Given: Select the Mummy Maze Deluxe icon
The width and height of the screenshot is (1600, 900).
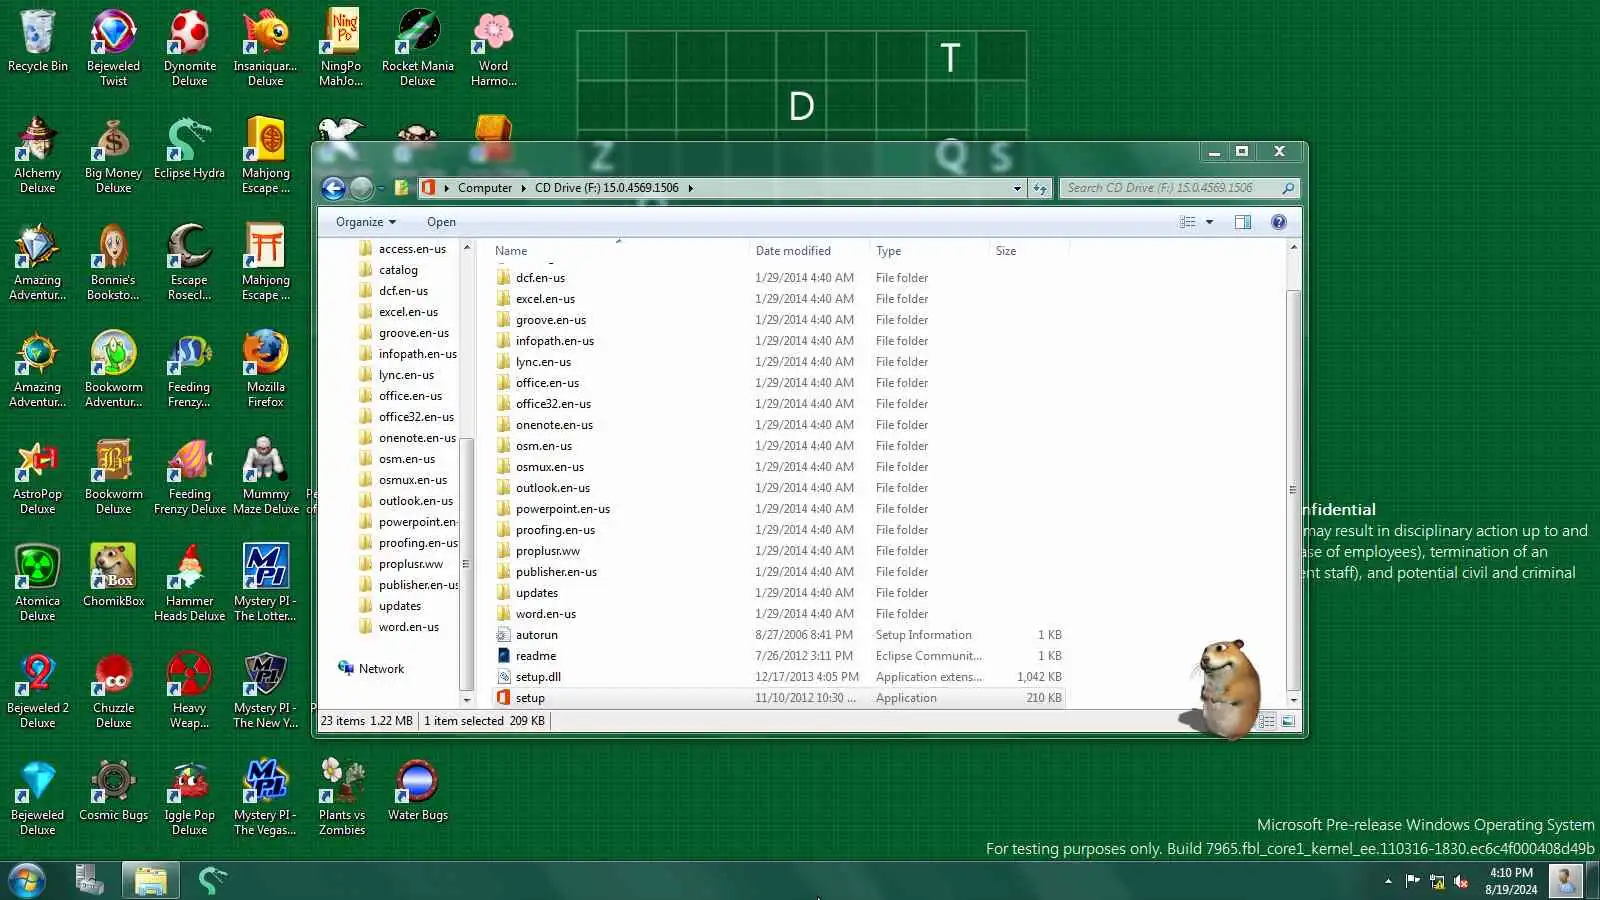Looking at the screenshot, I should tap(265, 476).
